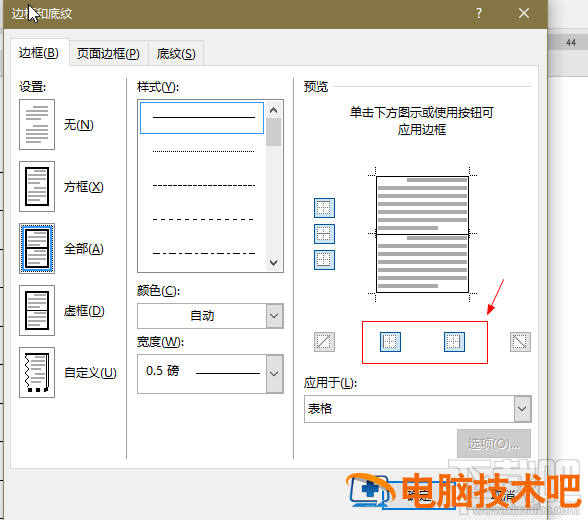Apply the diagonal-down border button

click(520, 342)
